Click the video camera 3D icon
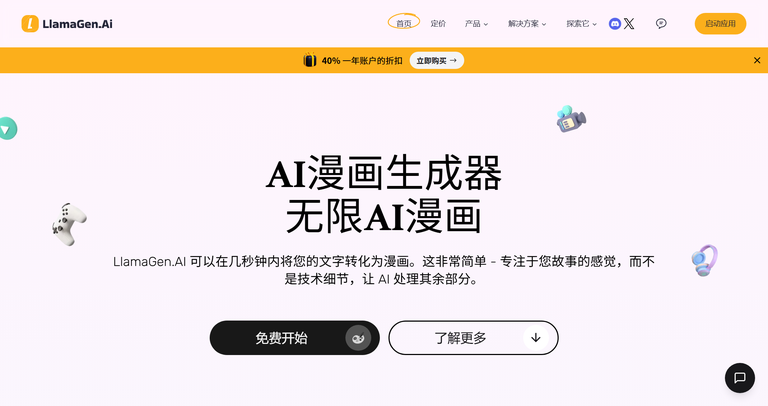Image resolution: width=768 pixels, height=406 pixels. coord(571,119)
